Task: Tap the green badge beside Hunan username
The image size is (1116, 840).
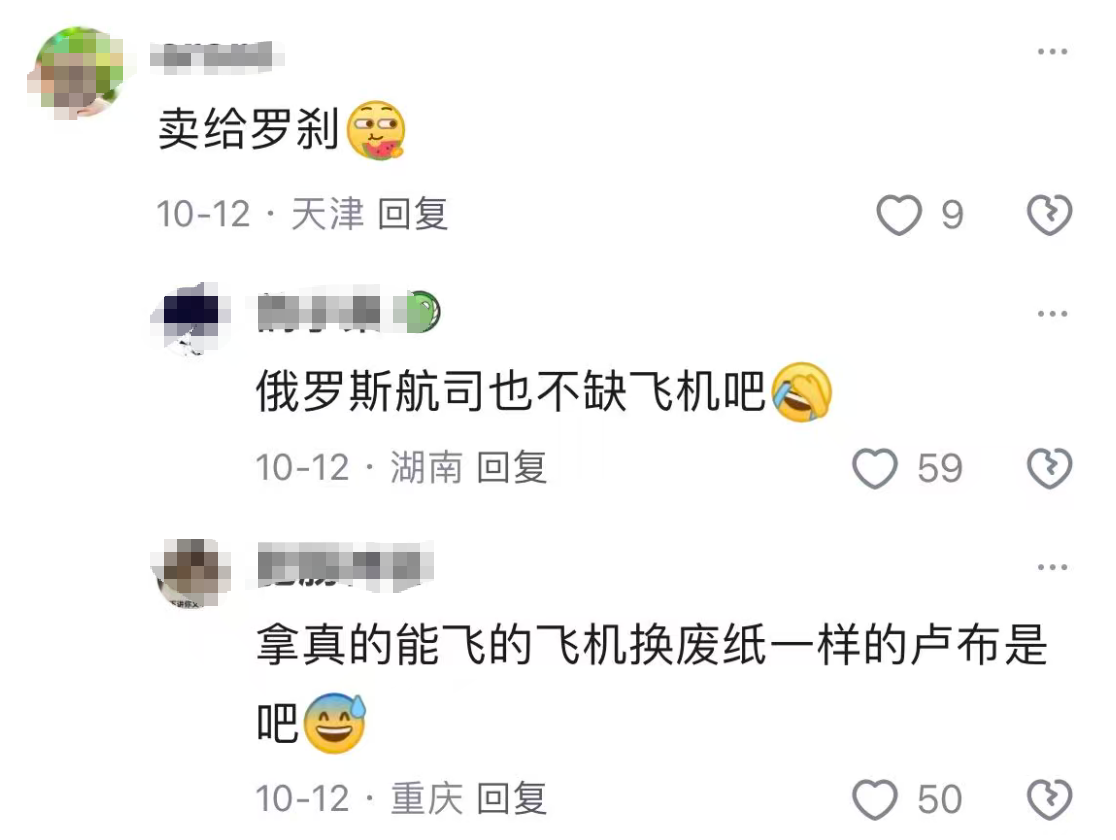Action: [423, 312]
